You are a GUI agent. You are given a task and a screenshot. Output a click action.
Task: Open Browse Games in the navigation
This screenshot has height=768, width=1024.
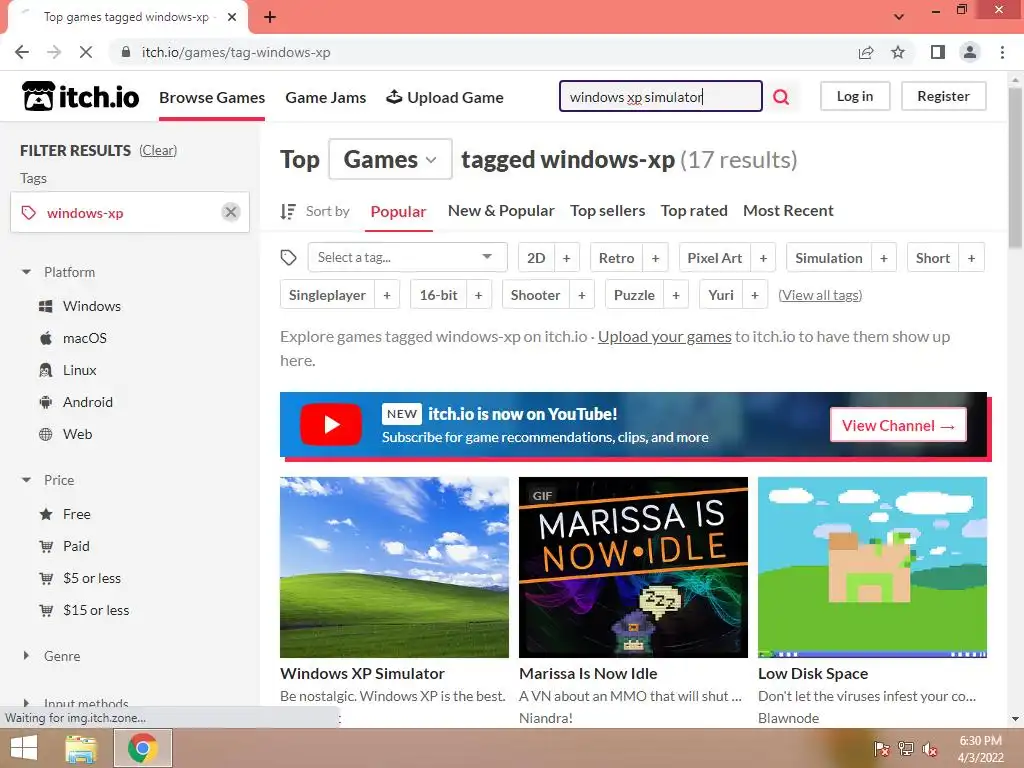coord(212,98)
